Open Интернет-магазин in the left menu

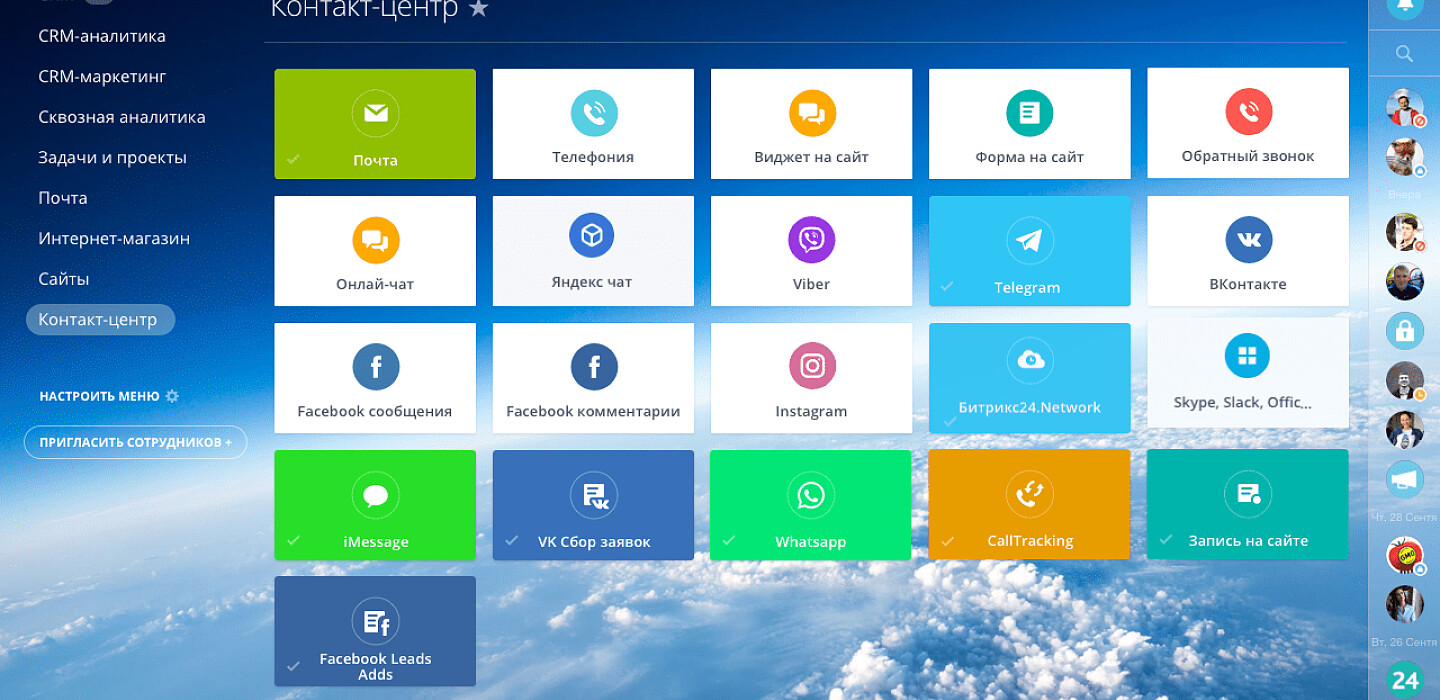click(x=114, y=238)
